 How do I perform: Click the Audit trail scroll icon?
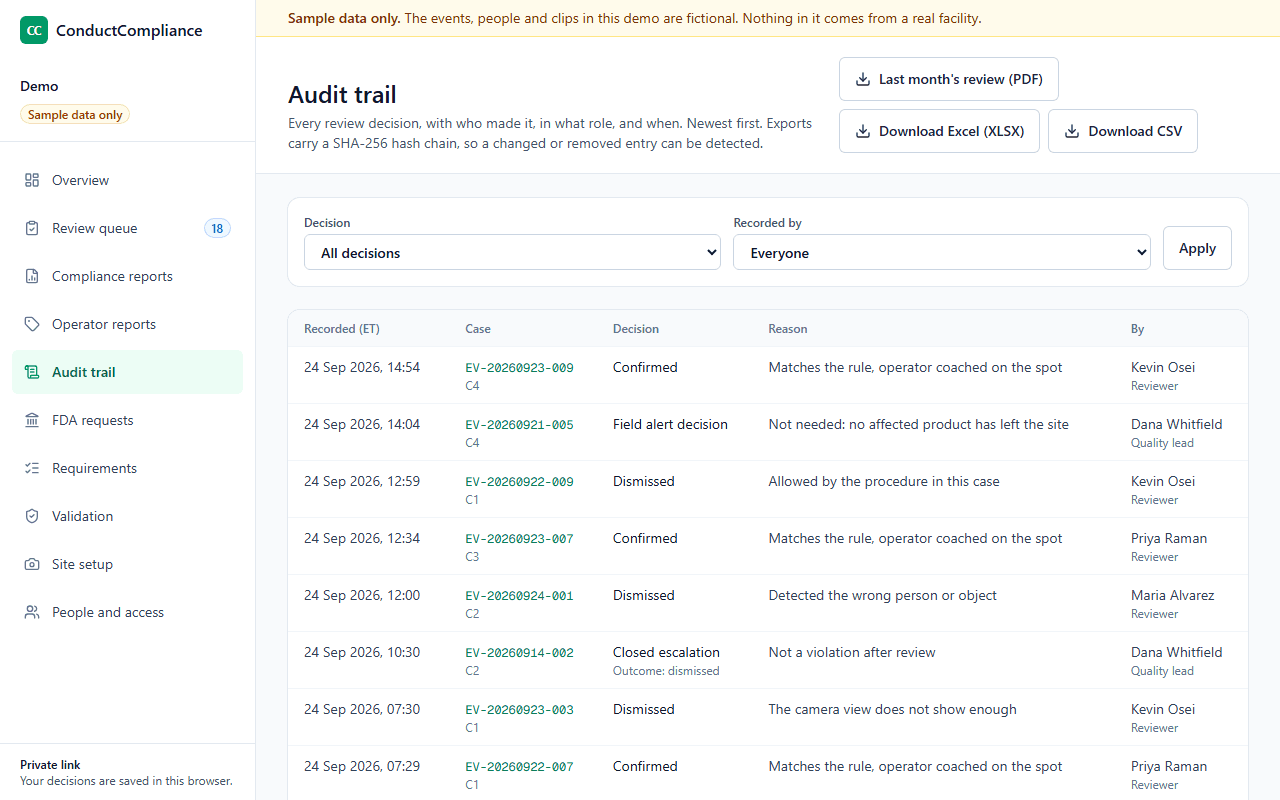click(x=32, y=372)
